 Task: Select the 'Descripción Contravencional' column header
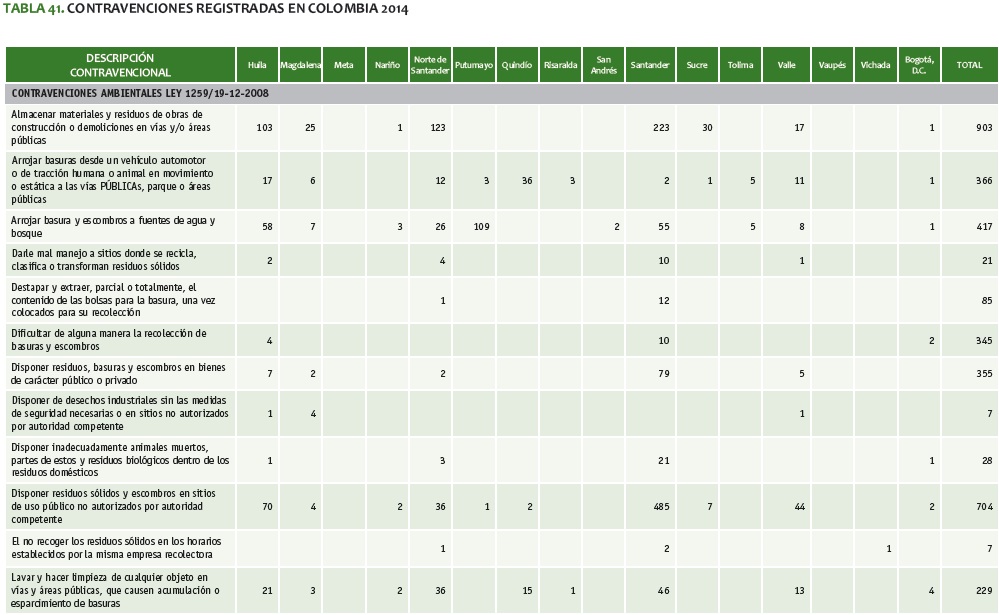point(120,65)
